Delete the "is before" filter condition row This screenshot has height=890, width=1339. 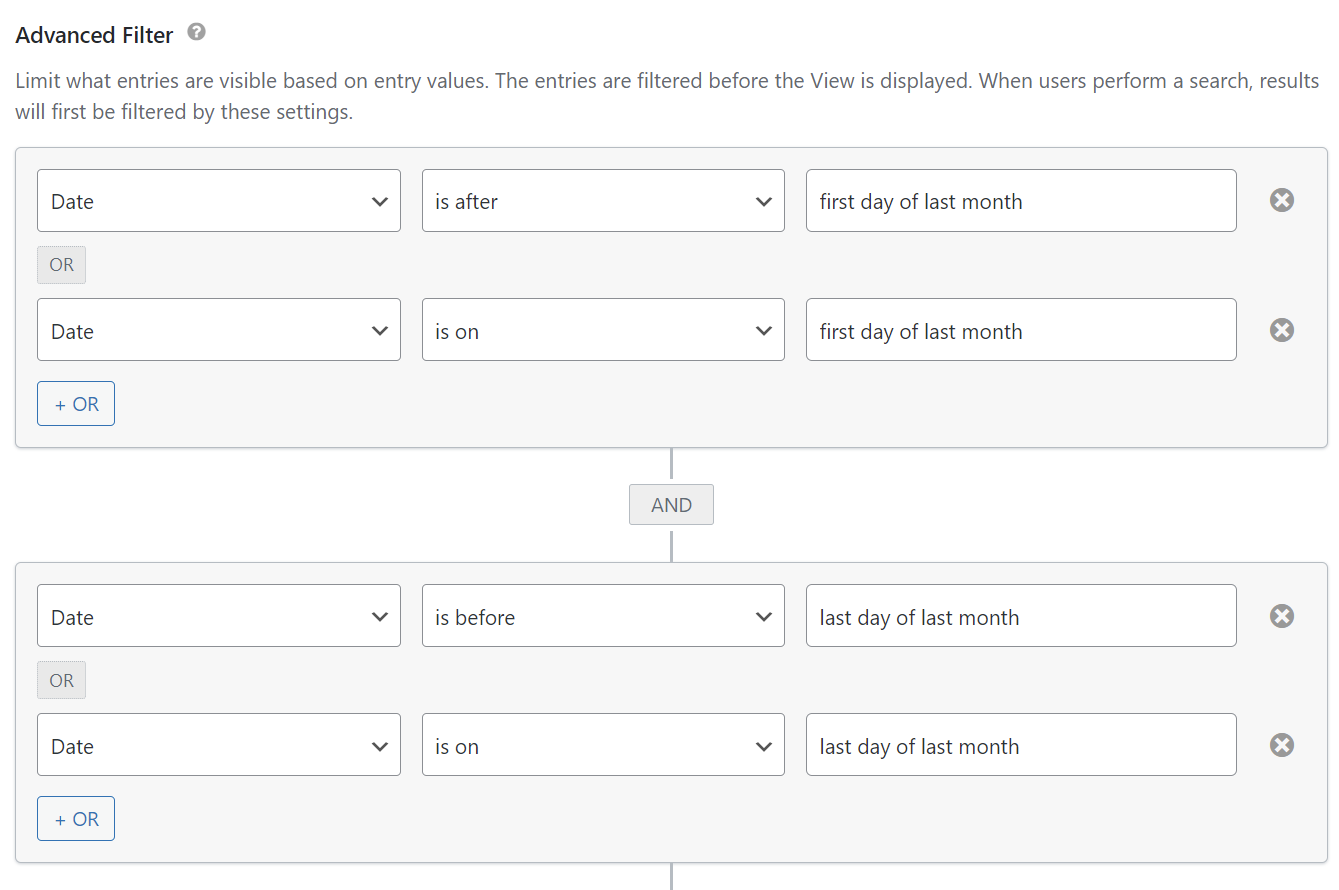pyautogui.click(x=1282, y=616)
